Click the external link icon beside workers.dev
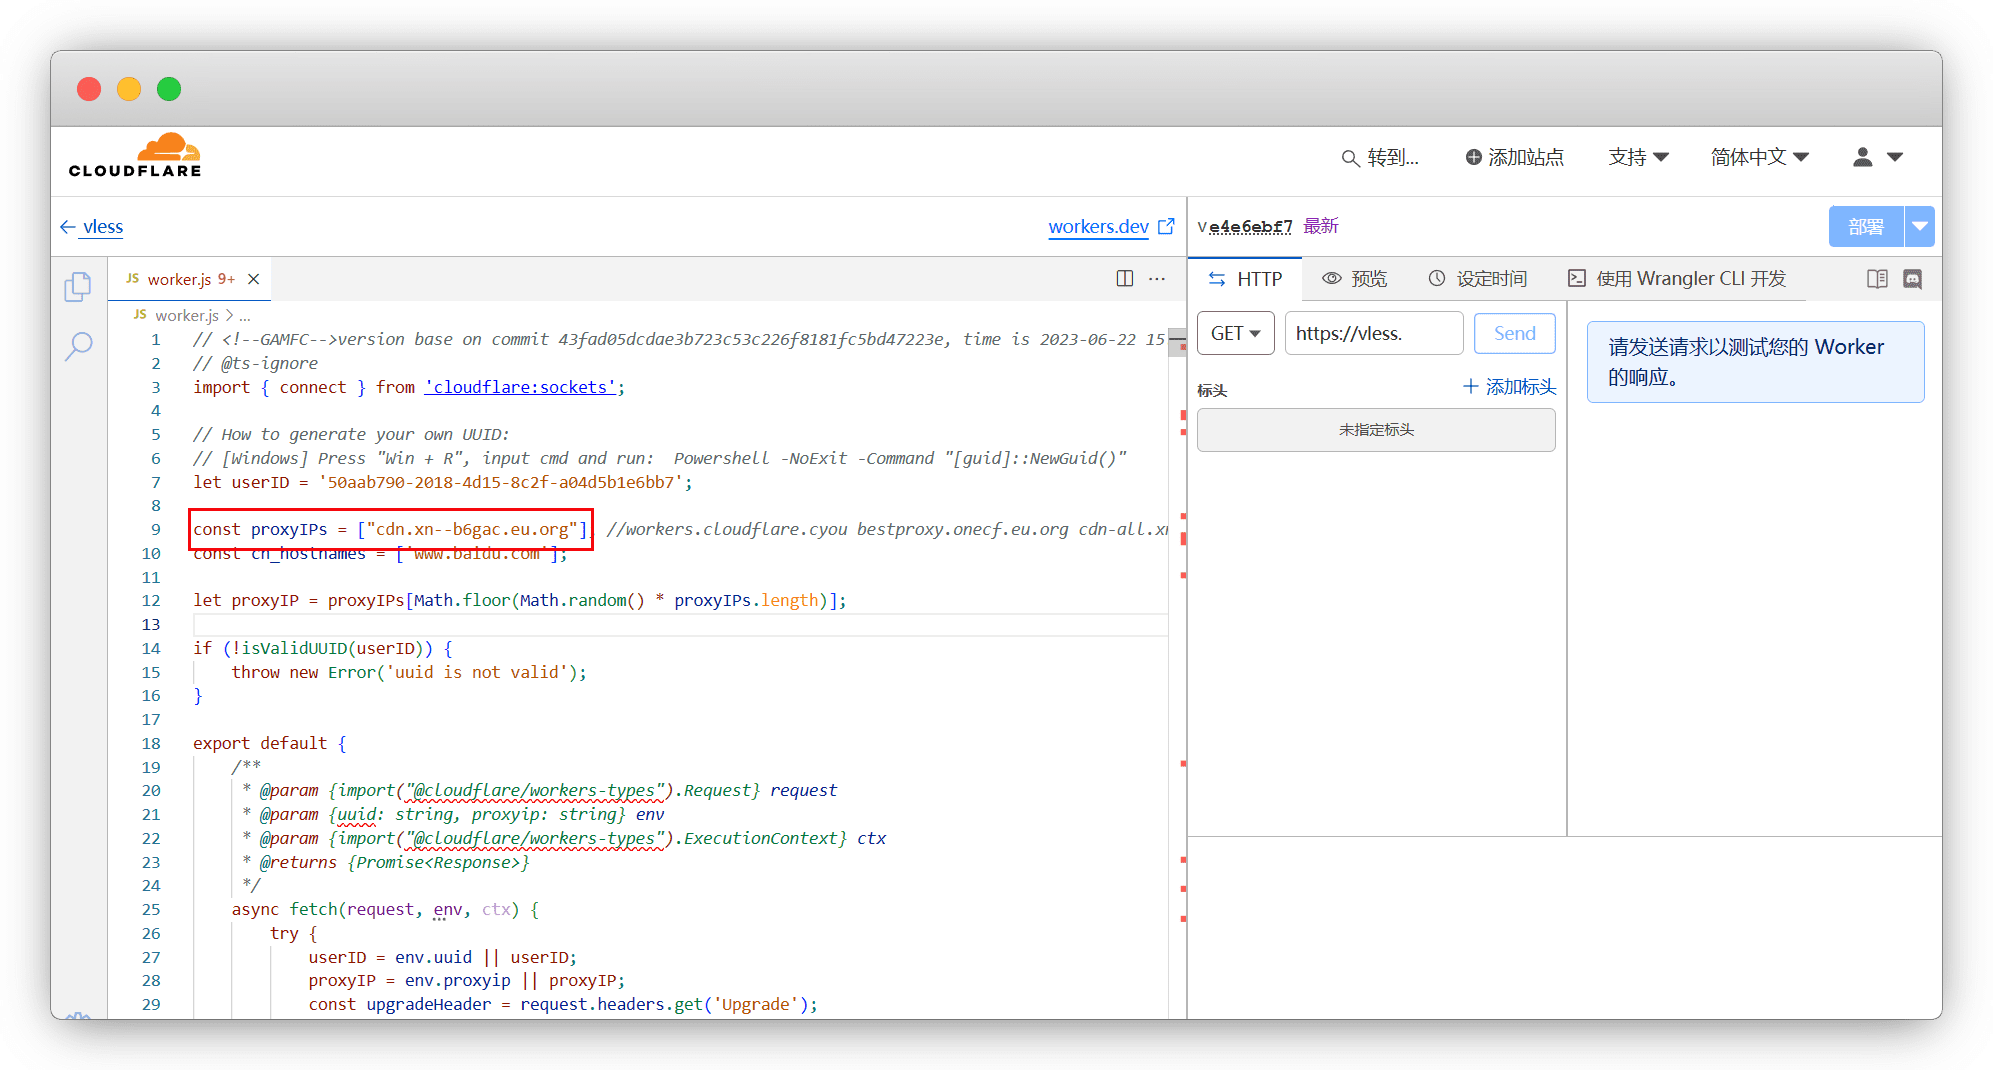This screenshot has width=1993, height=1070. pos(1166,226)
